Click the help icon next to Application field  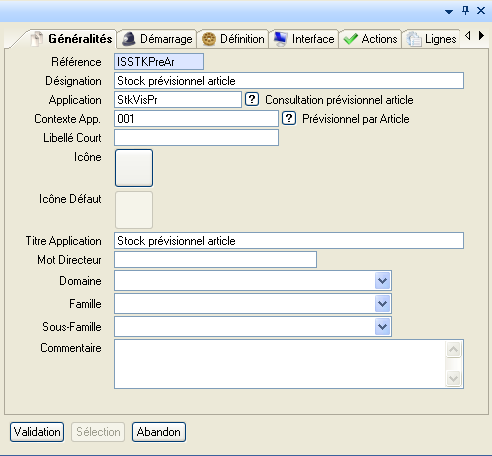pyautogui.click(x=252, y=99)
